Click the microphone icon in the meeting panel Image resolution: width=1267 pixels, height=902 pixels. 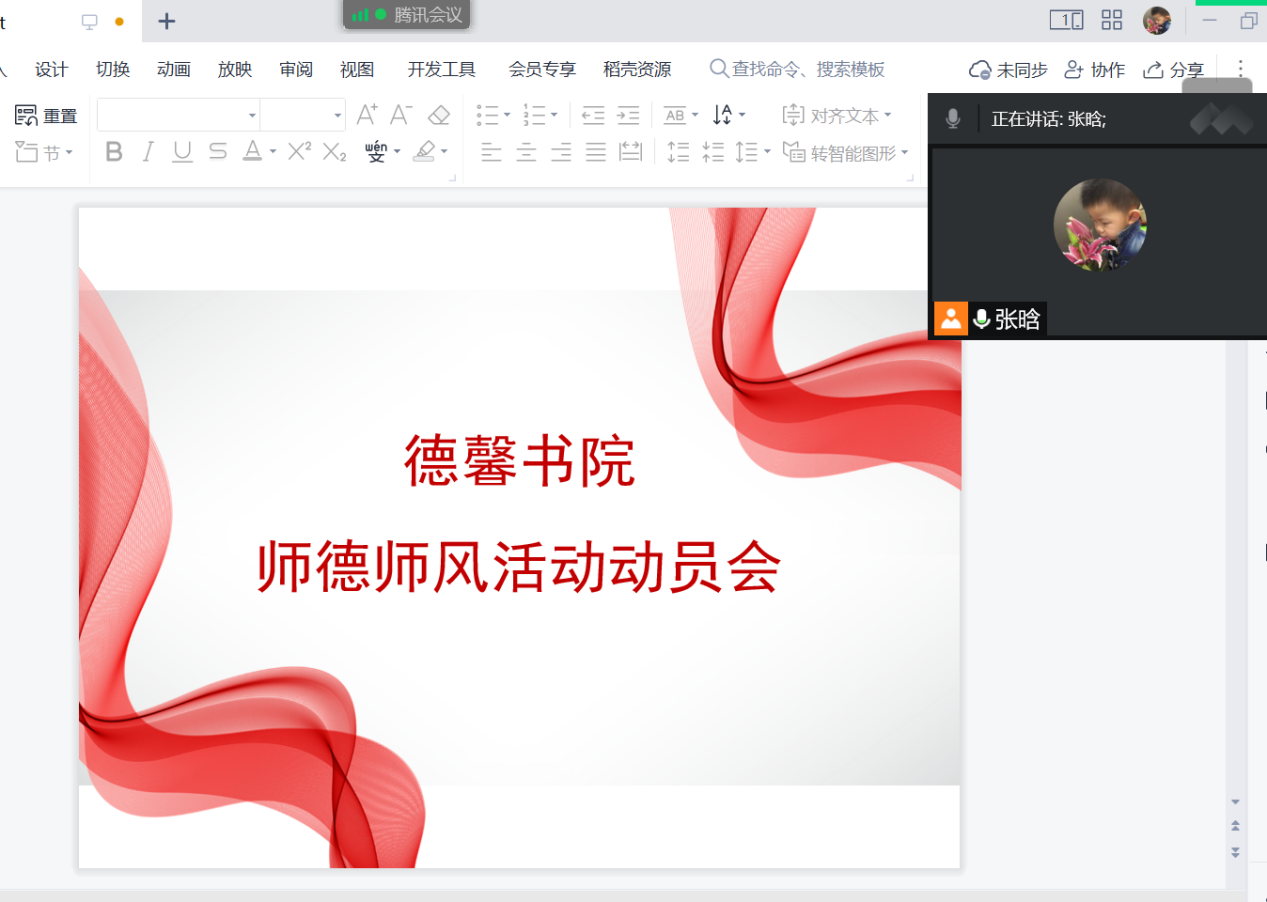pos(953,119)
